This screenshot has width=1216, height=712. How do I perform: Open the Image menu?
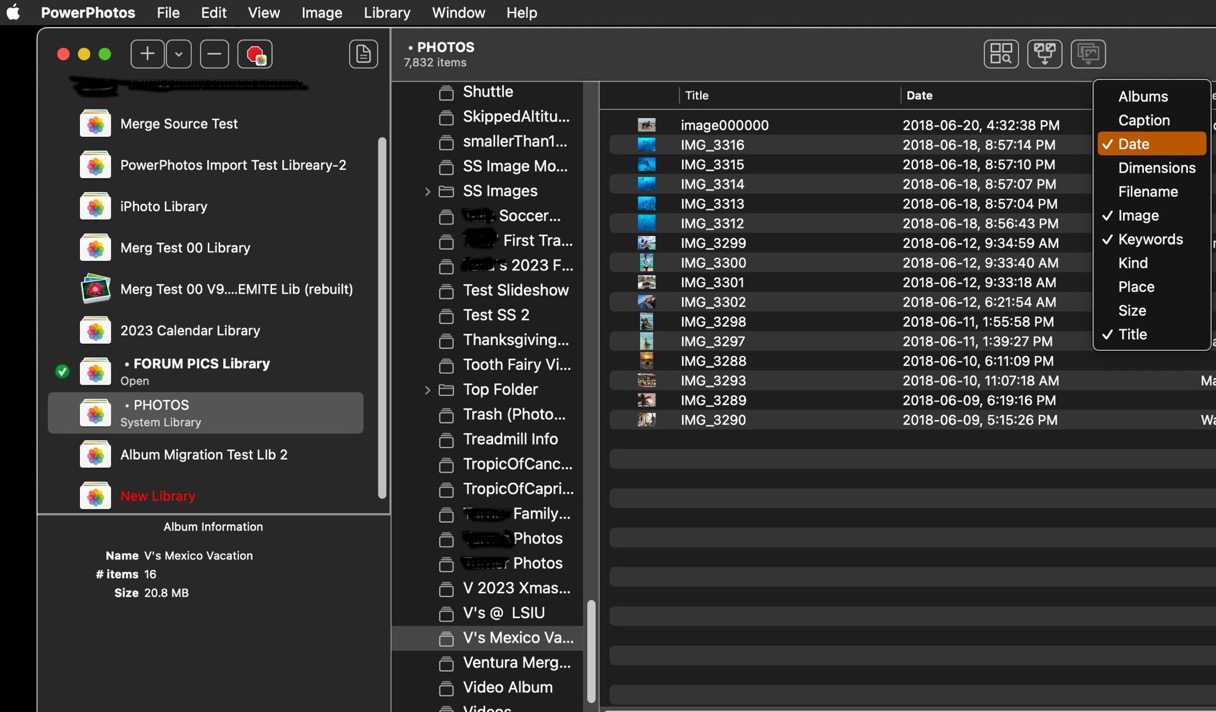coord(322,13)
